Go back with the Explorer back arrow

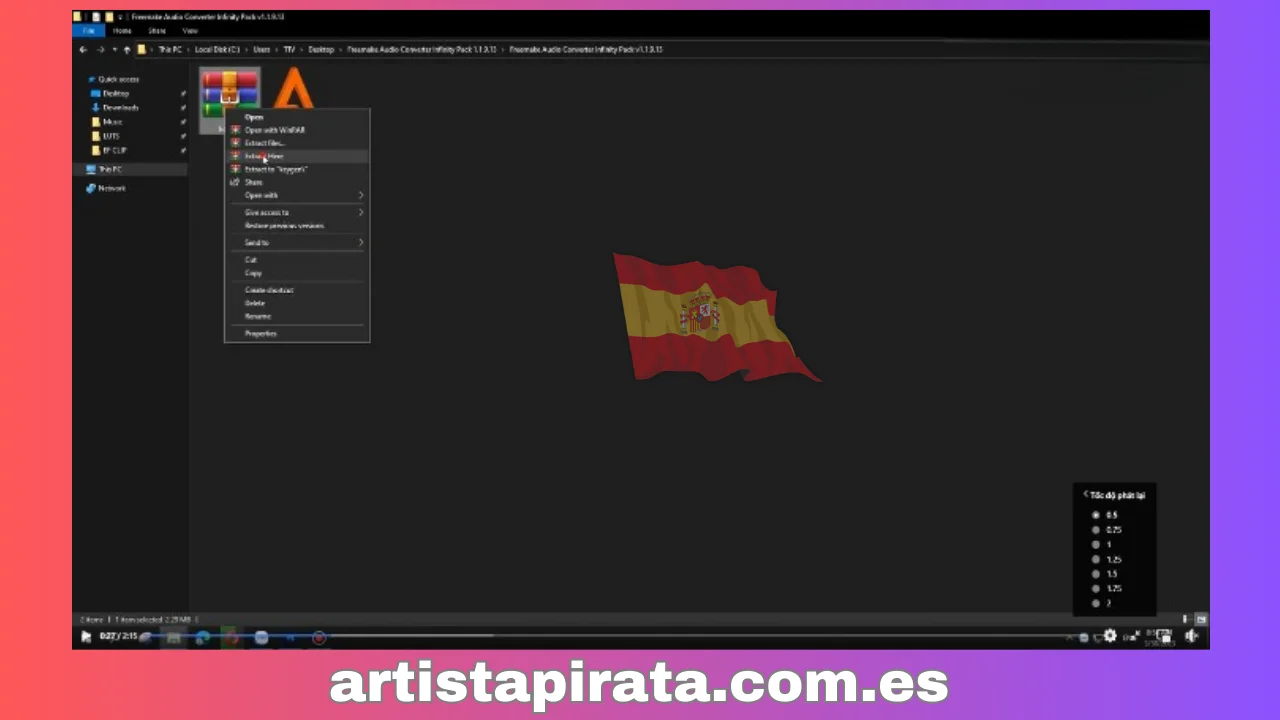click(x=84, y=49)
